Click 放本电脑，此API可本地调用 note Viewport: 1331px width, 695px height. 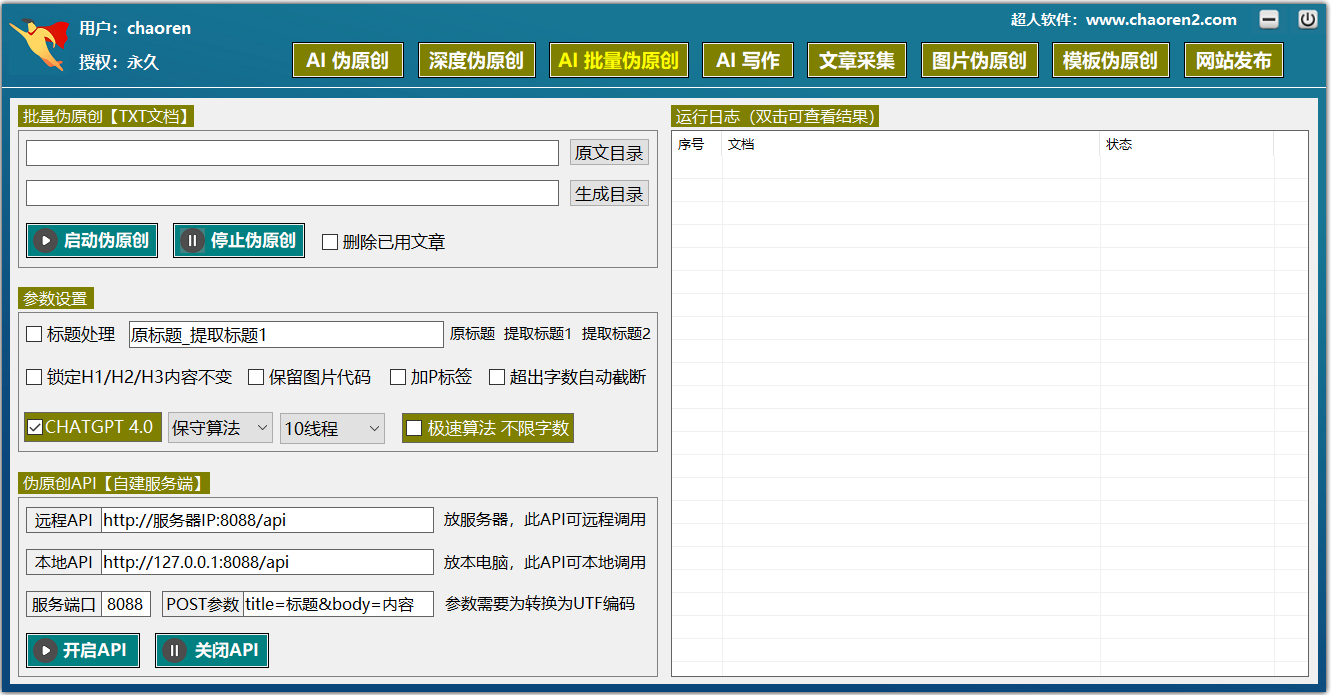pos(545,562)
